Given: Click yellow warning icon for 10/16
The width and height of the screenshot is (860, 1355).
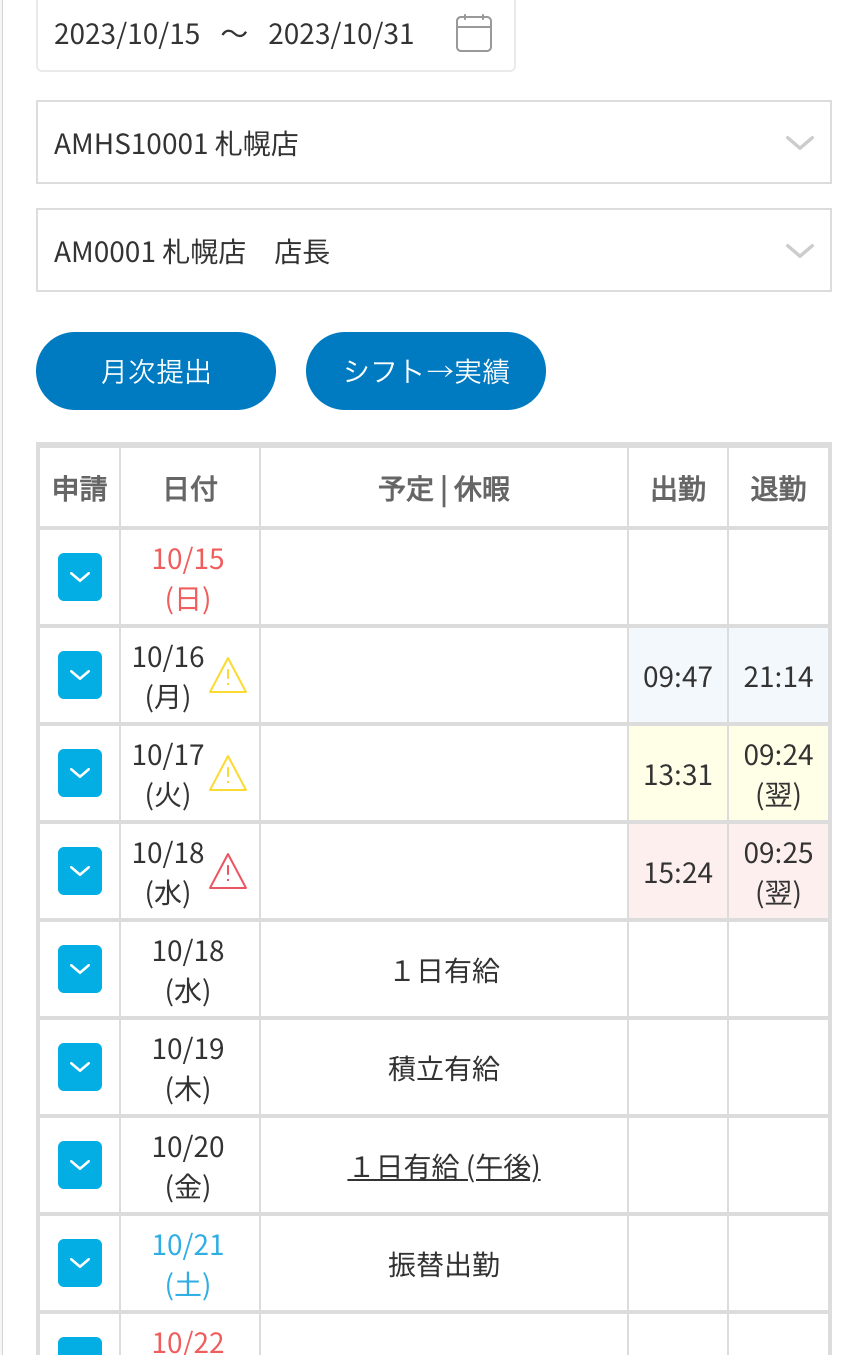Looking at the screenshot, I should pos(228,676).
